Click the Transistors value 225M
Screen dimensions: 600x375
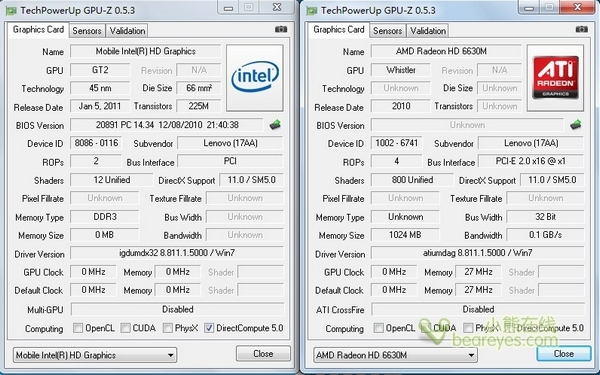[x=199, y=106]
